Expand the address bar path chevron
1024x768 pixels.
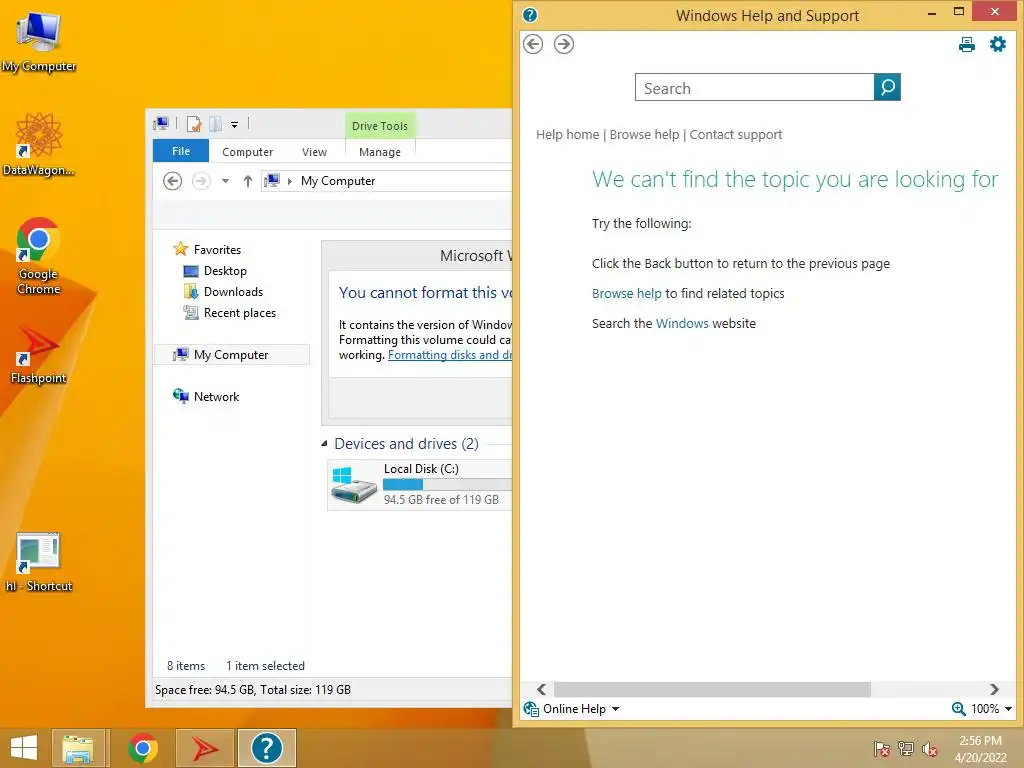click(x=289, y=181)
